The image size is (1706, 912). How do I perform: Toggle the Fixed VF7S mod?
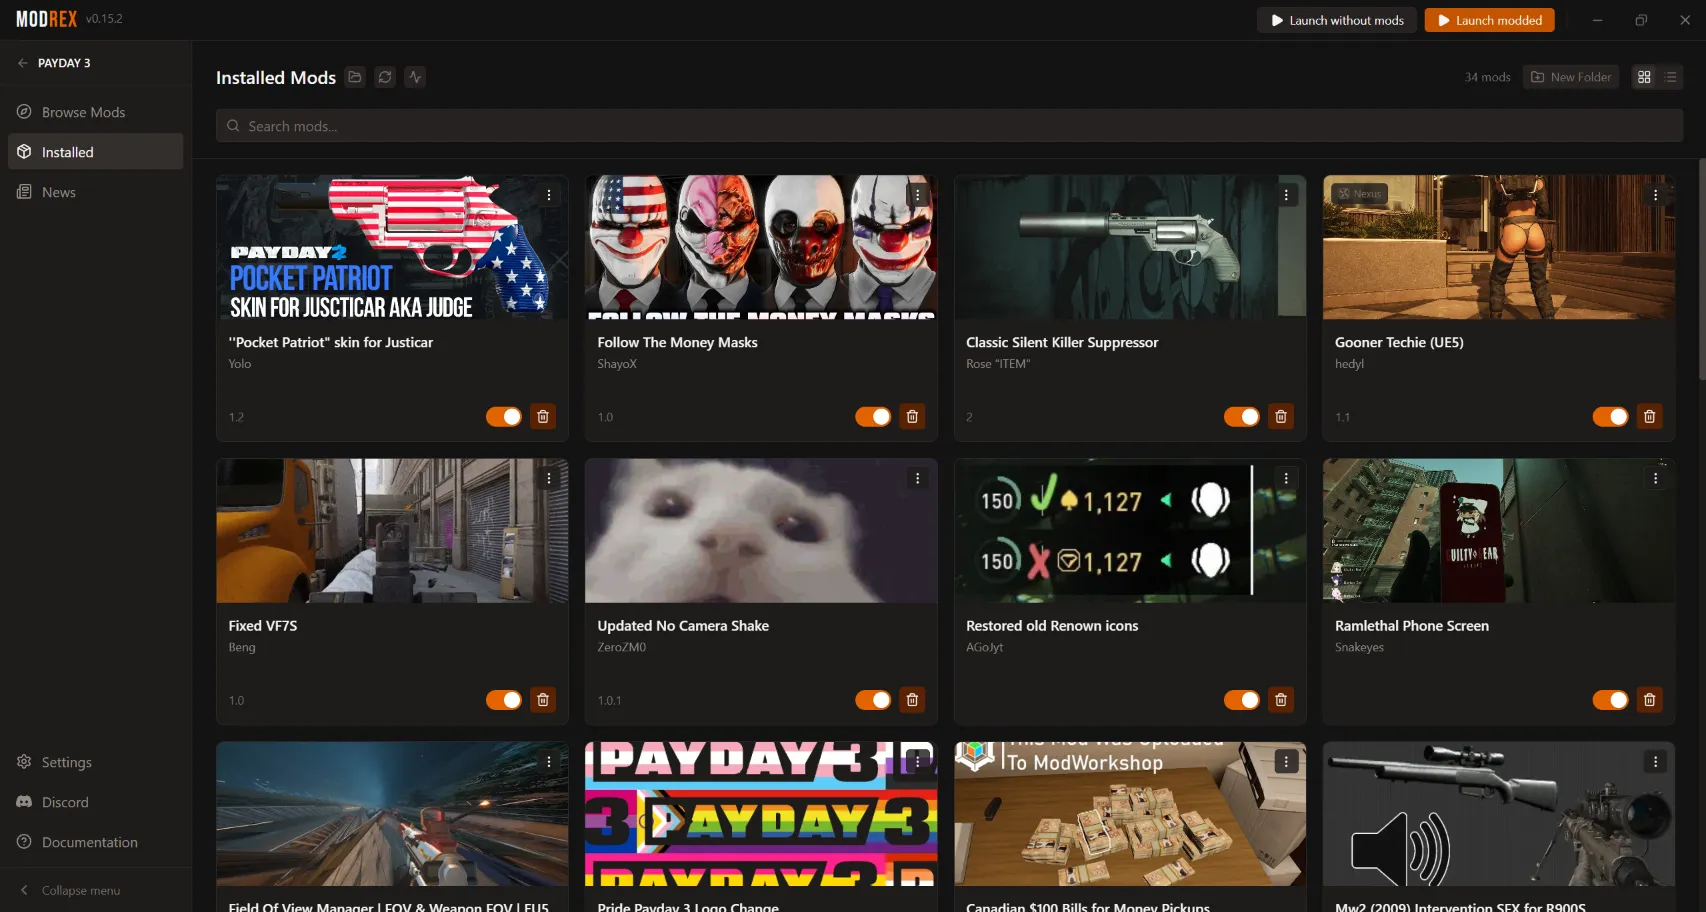(504, 700)
